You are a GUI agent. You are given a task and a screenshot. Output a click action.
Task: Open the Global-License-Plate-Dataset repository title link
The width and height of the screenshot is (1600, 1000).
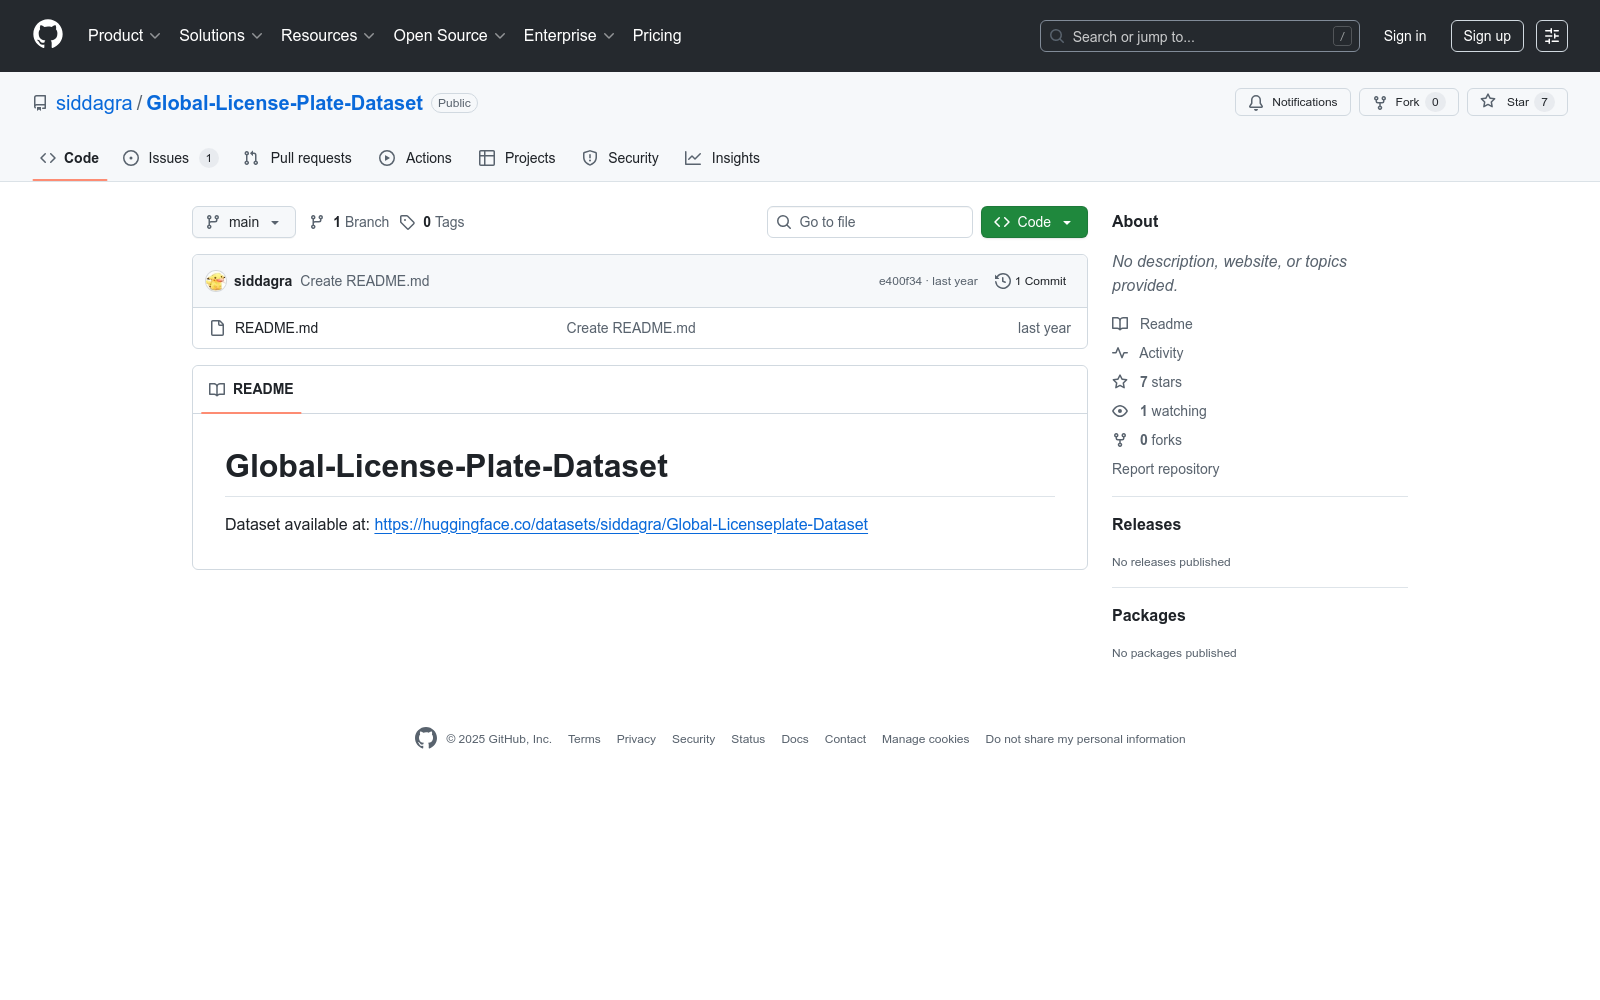[x=285, y=103]
